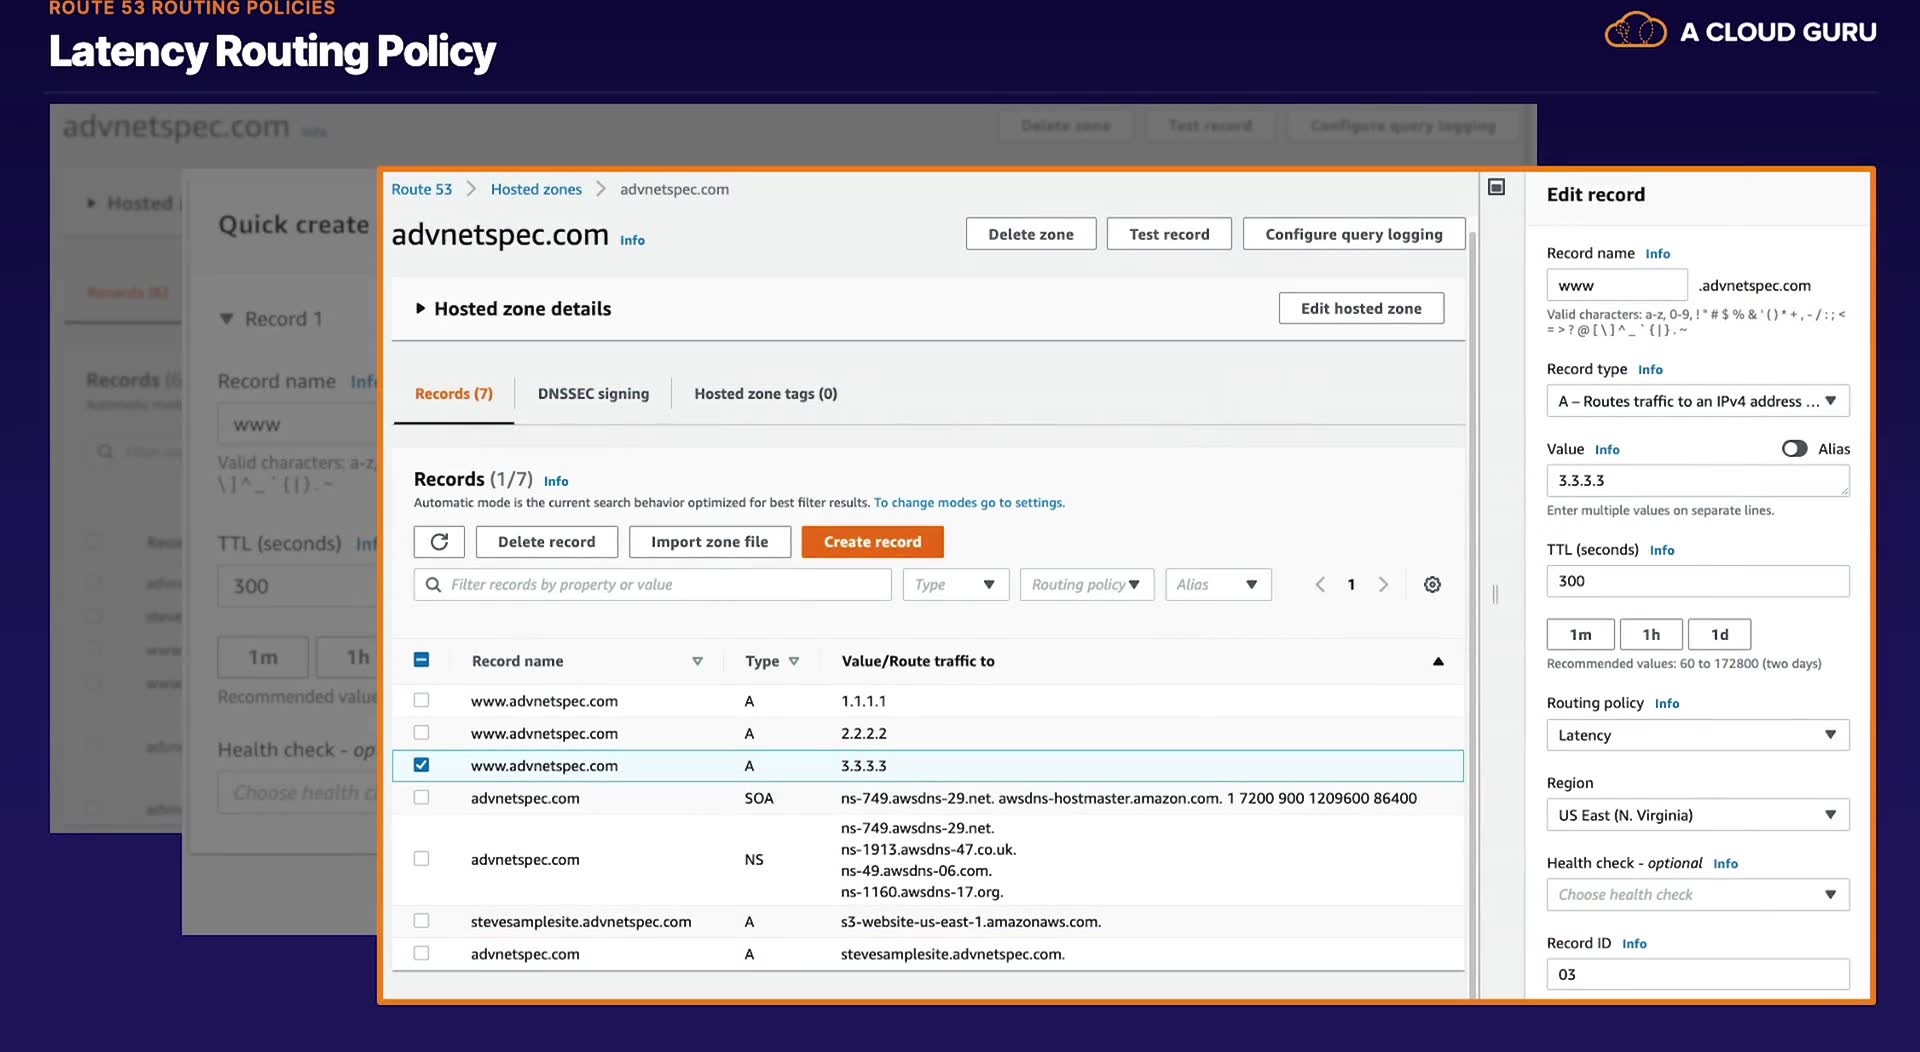The width and height of the screenshot is (1920, 1052).
Task: Click the Filter records search field
Action: (652, 585)
